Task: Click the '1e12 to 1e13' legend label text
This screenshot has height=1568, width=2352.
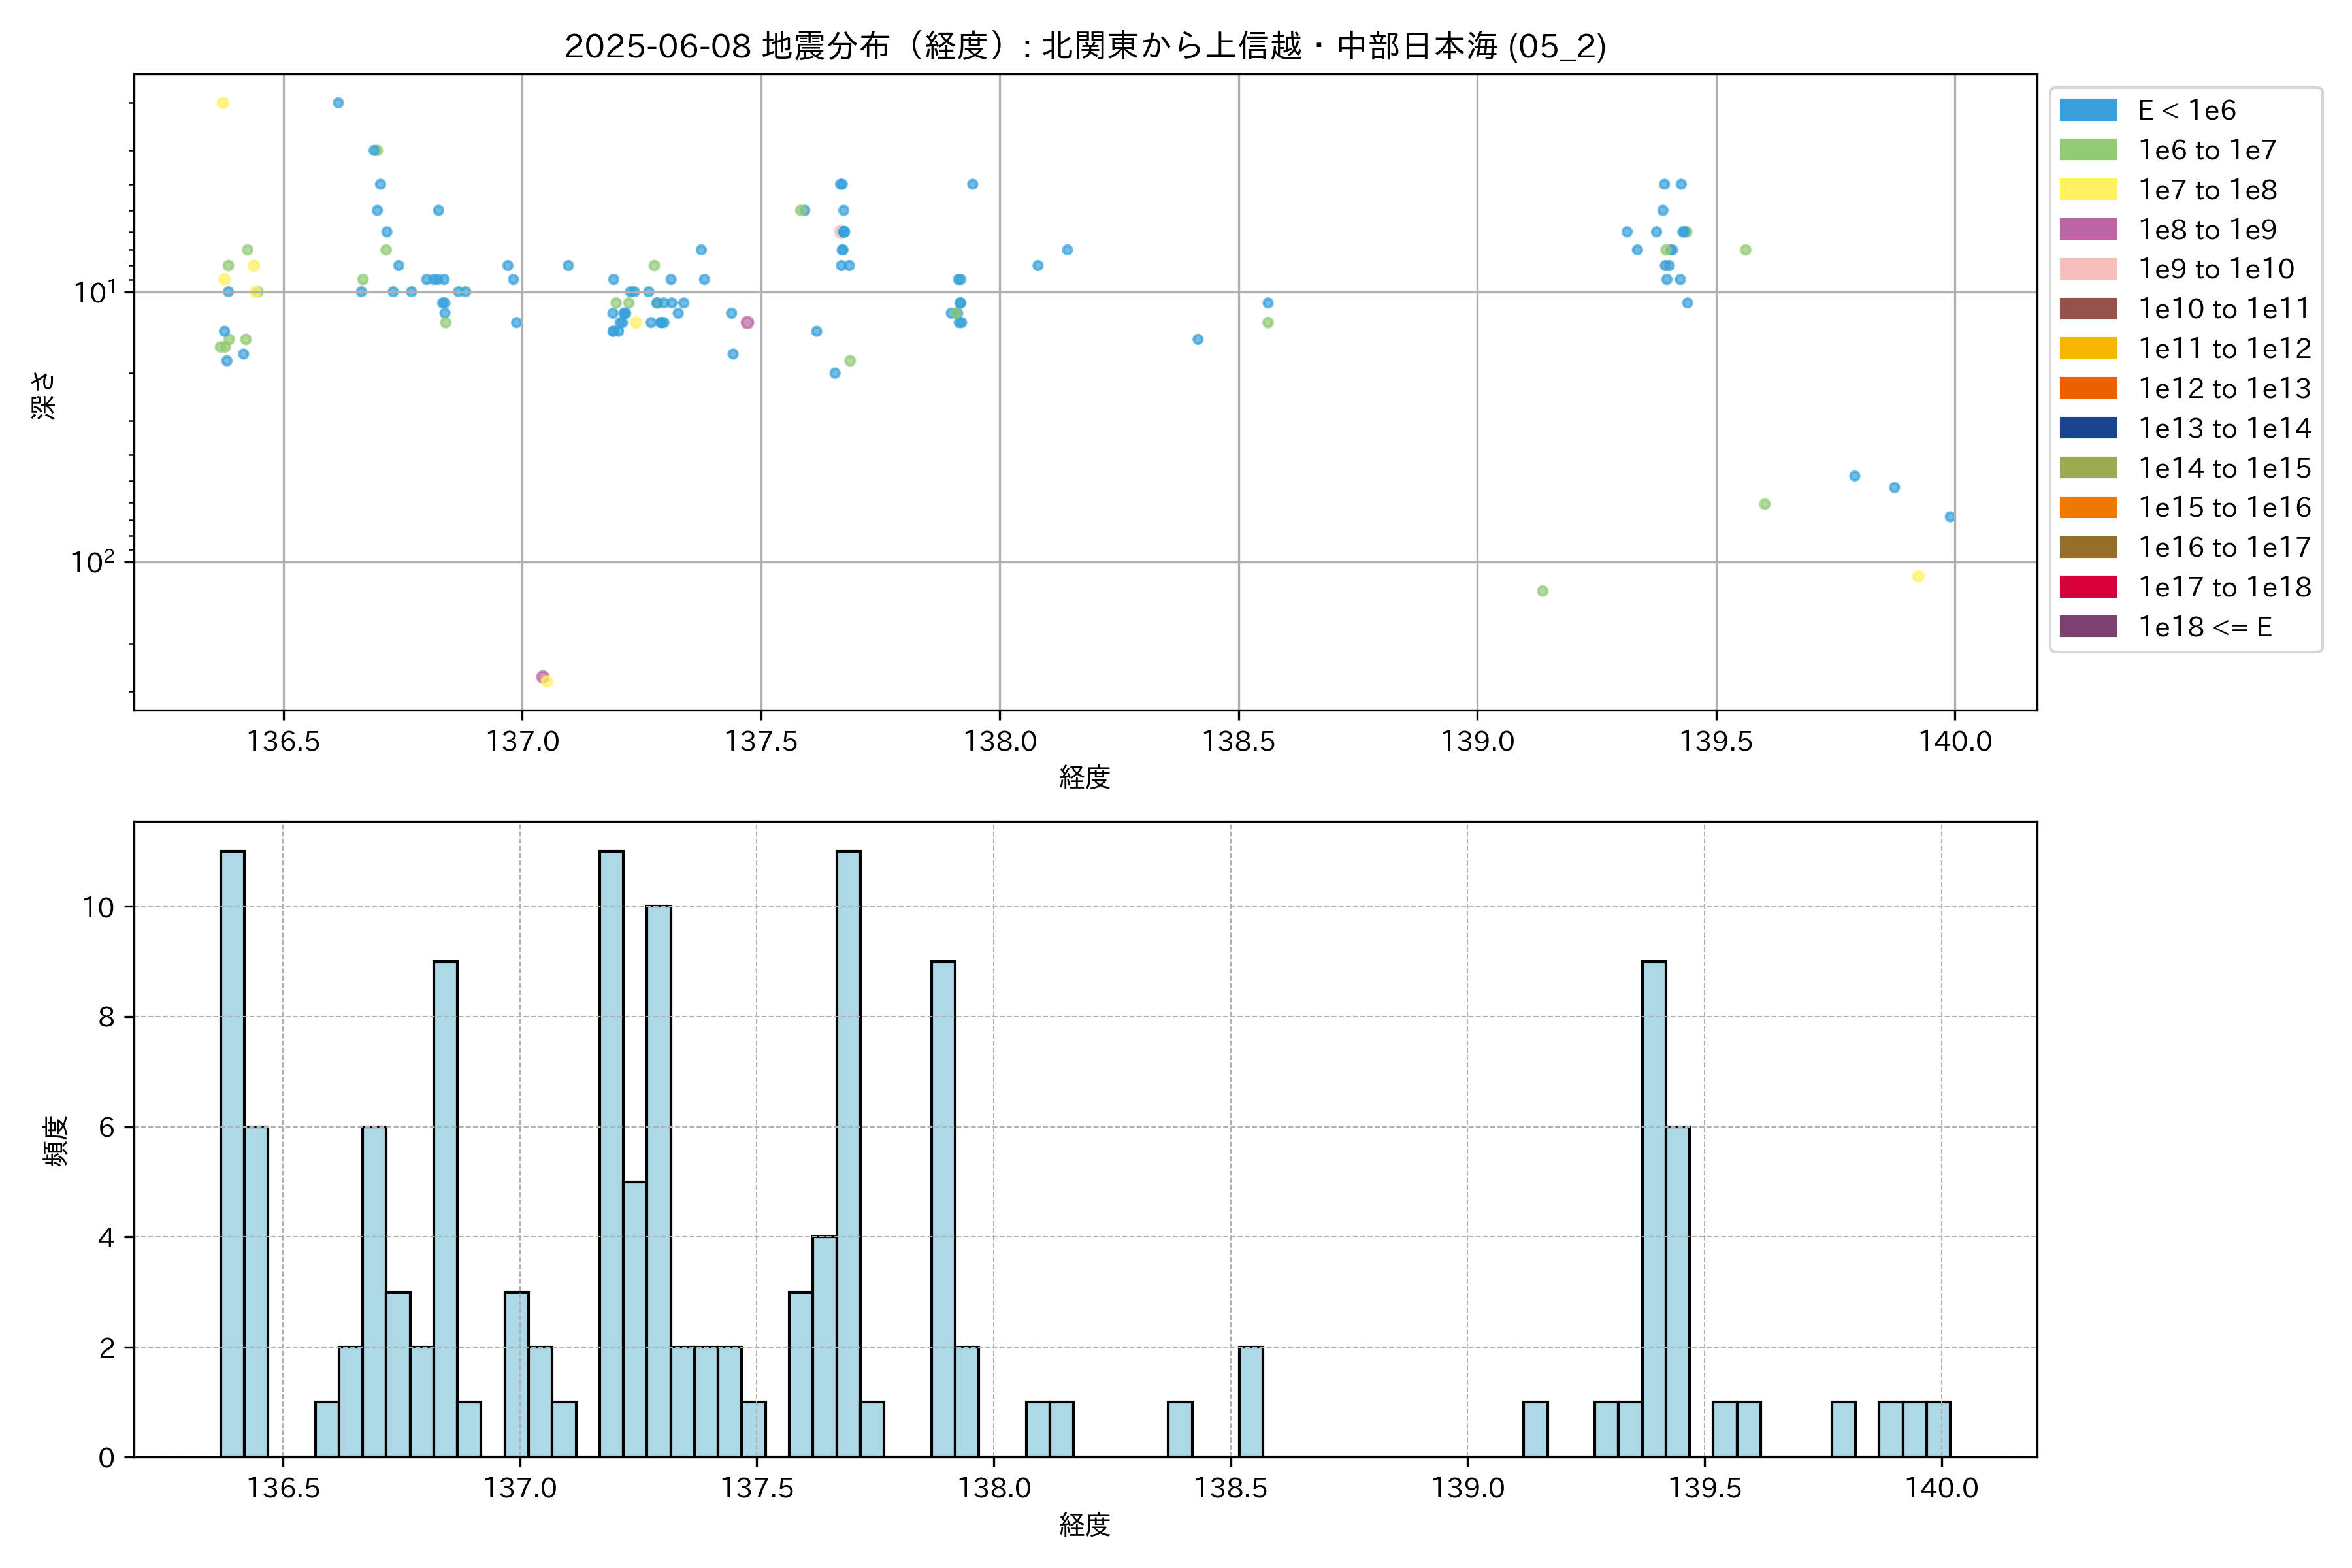Action: pos(2224,388)
